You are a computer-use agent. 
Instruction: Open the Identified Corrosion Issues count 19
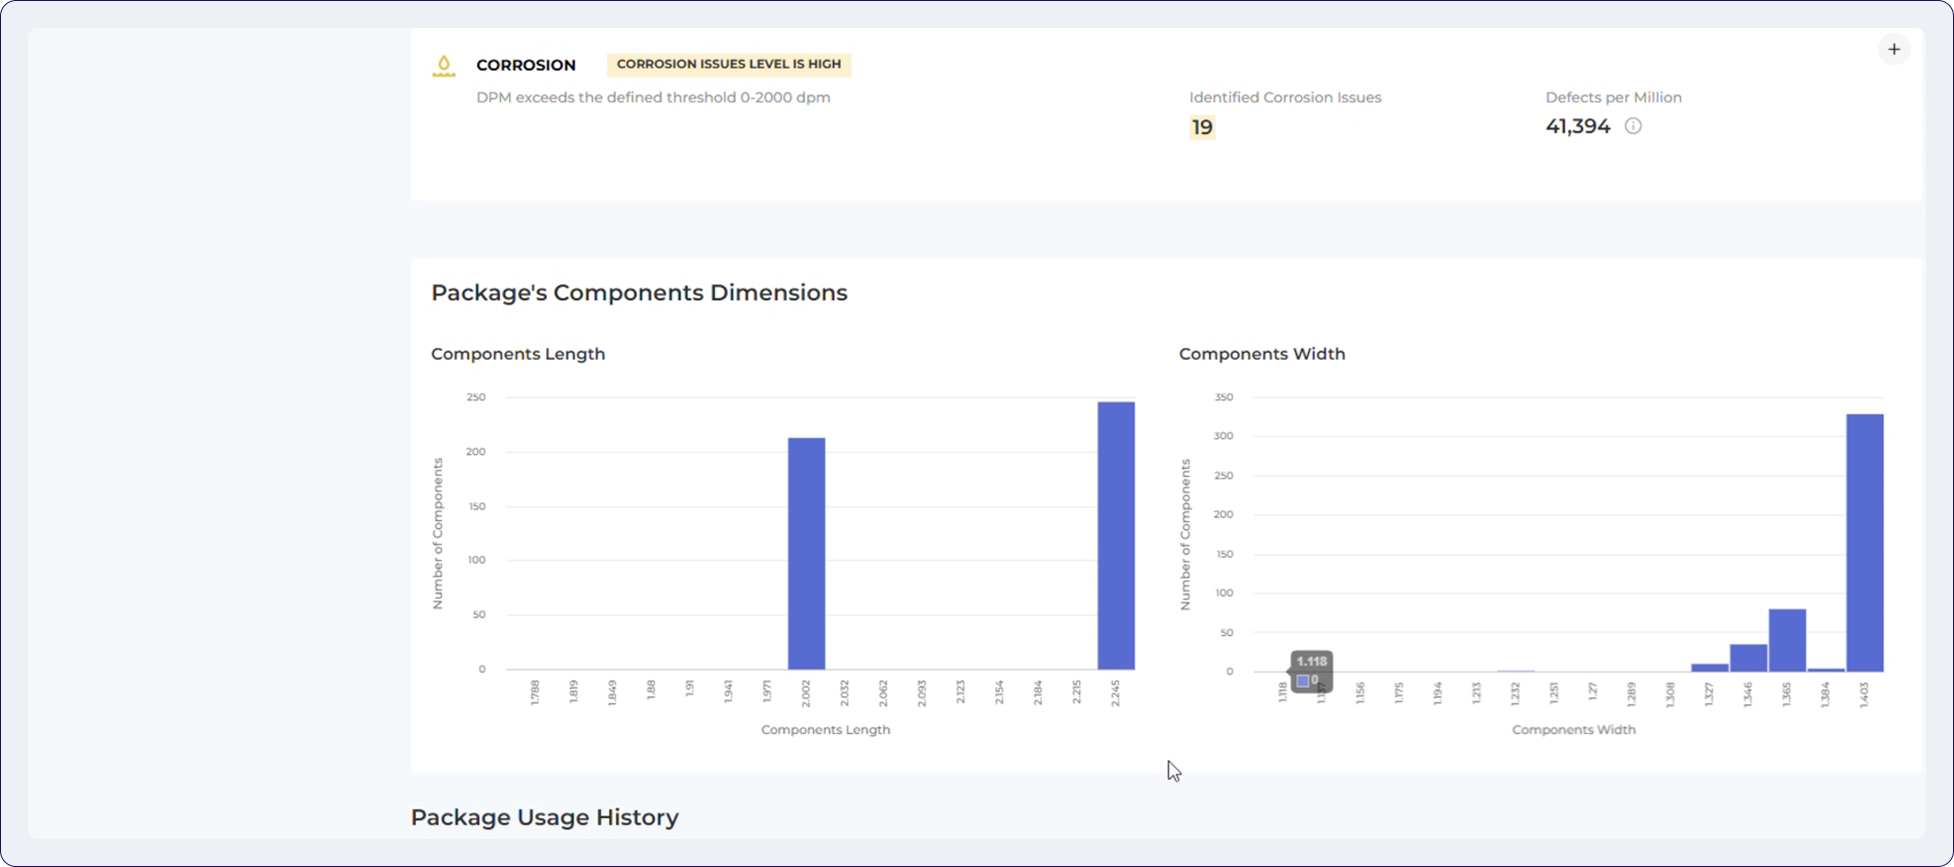pyautogui.click(x=1201, y=127)
